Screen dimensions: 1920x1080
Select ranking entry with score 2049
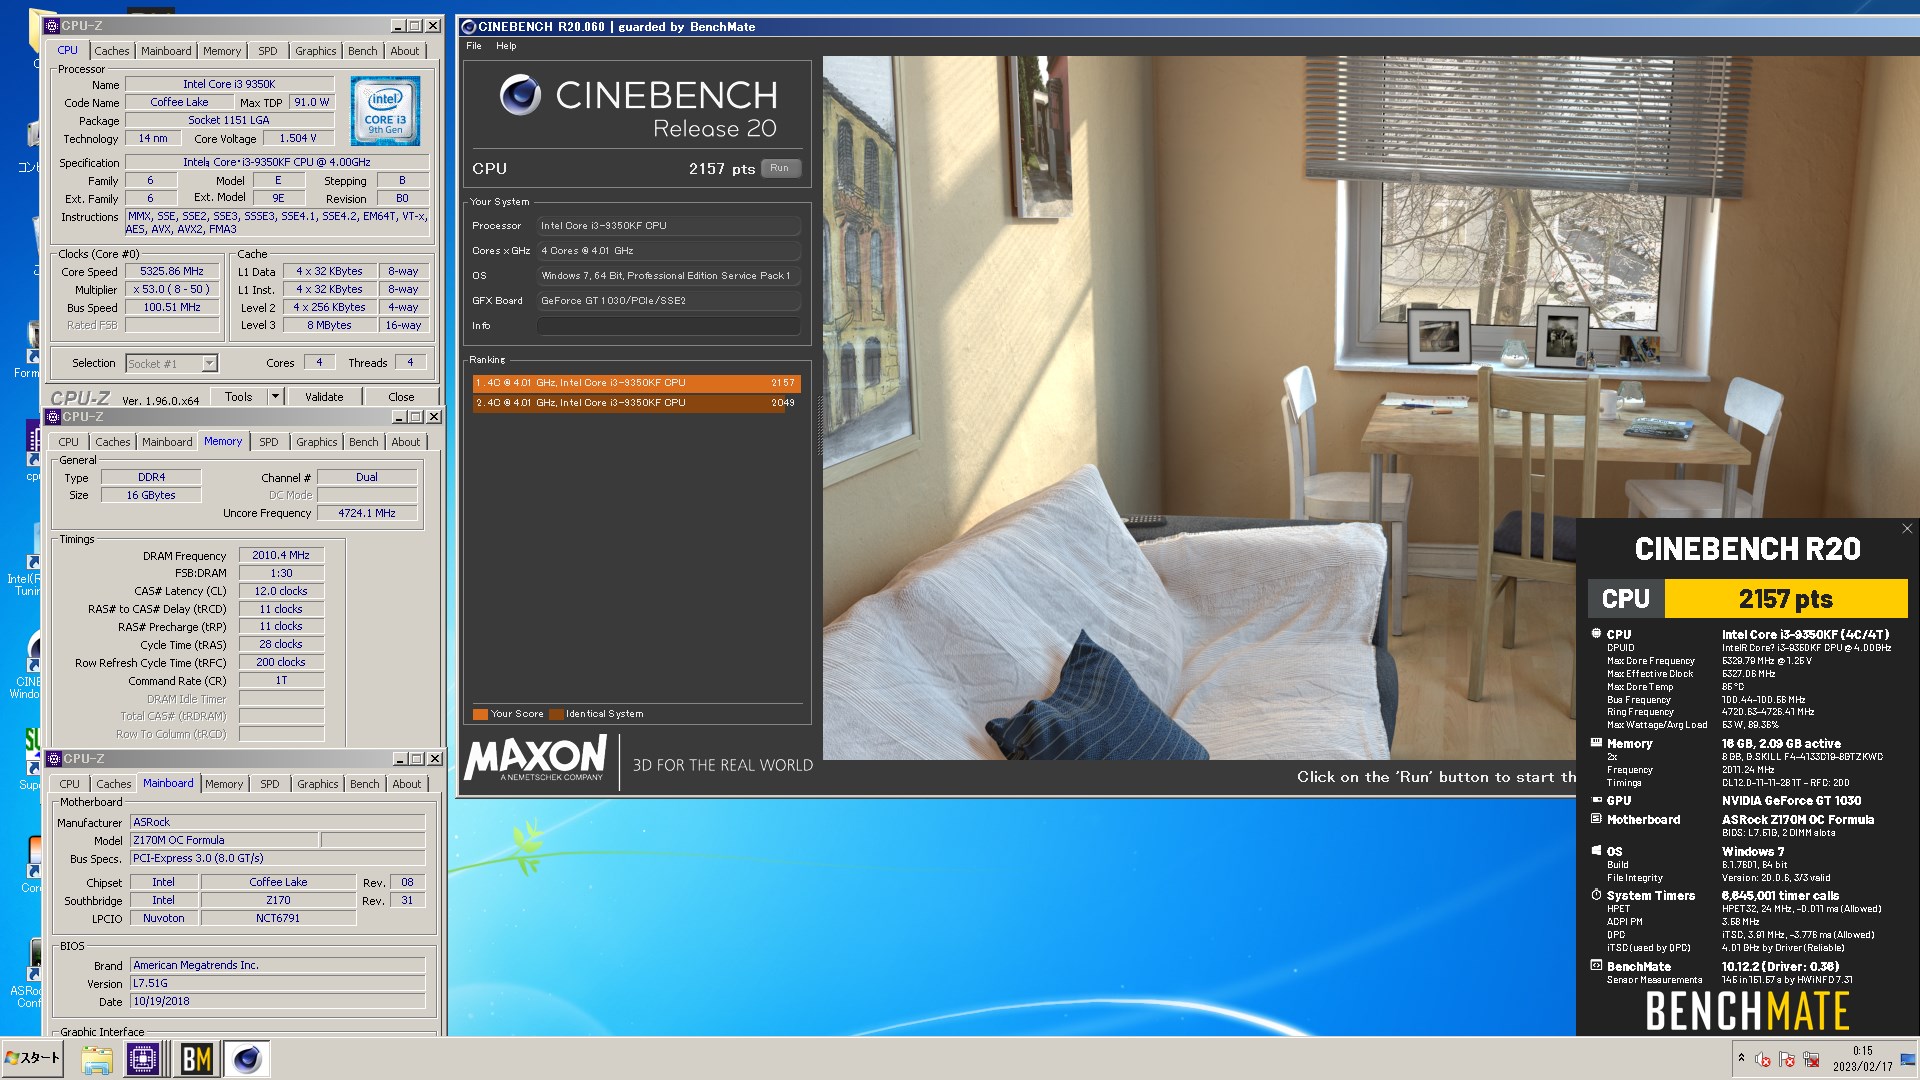636,403
